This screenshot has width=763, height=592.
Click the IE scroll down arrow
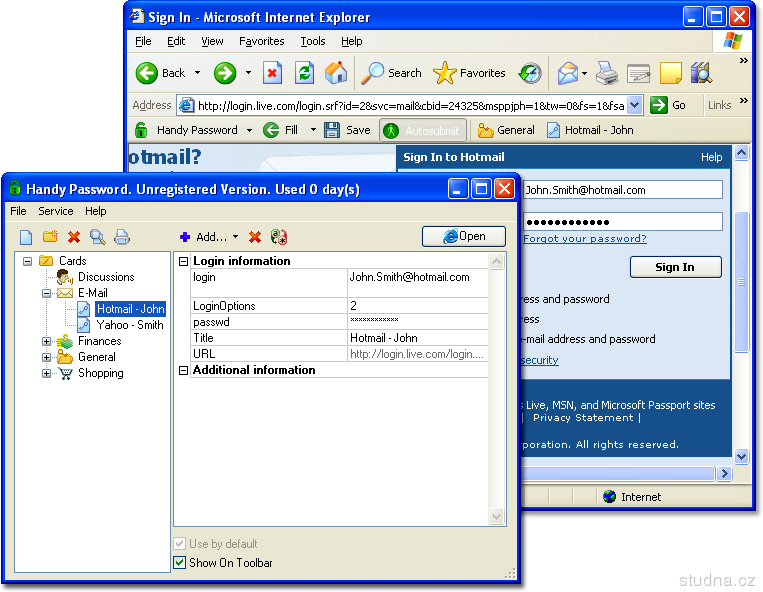(742, 457)
